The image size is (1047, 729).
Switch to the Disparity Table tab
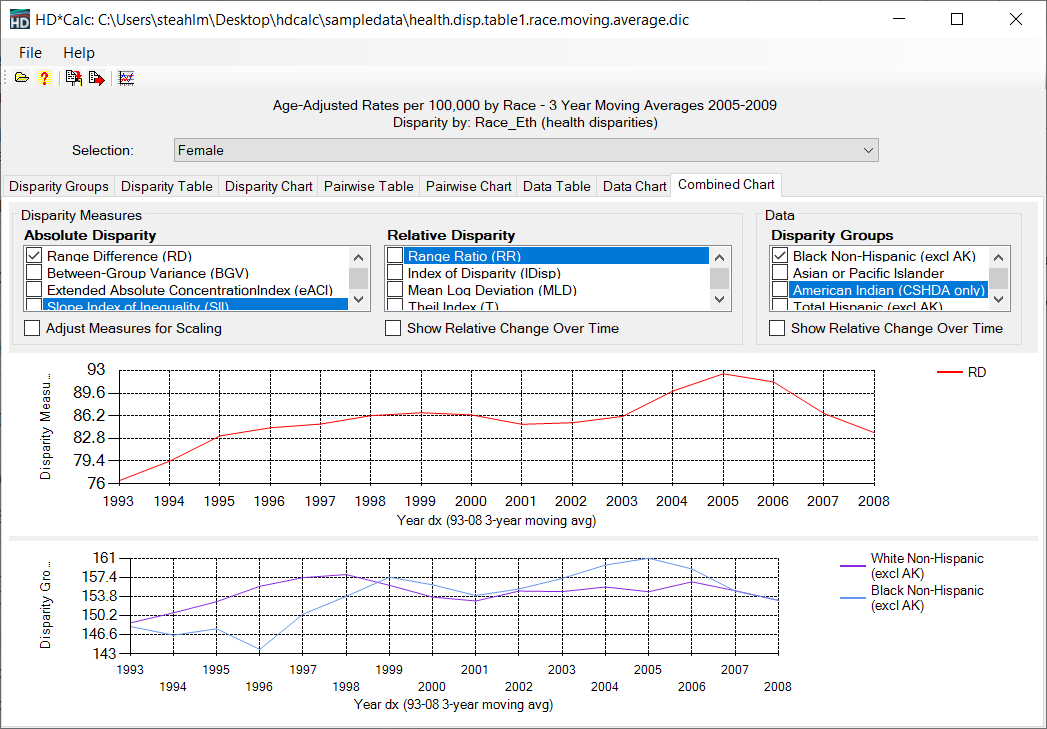click(x=166, y=186)
